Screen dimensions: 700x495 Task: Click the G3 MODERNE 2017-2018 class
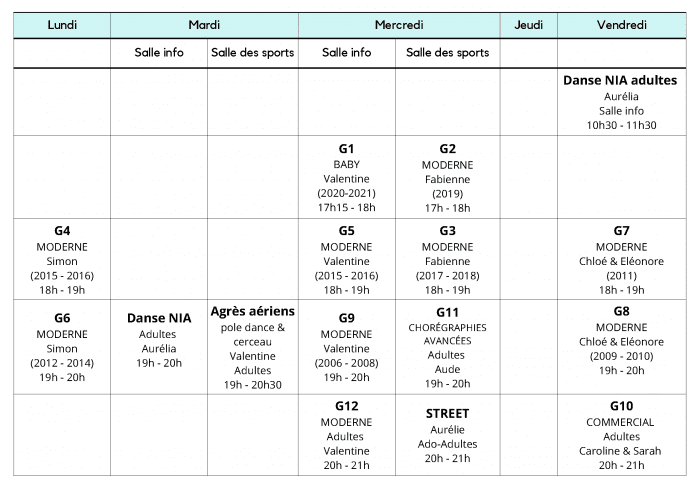coord(447,258)
